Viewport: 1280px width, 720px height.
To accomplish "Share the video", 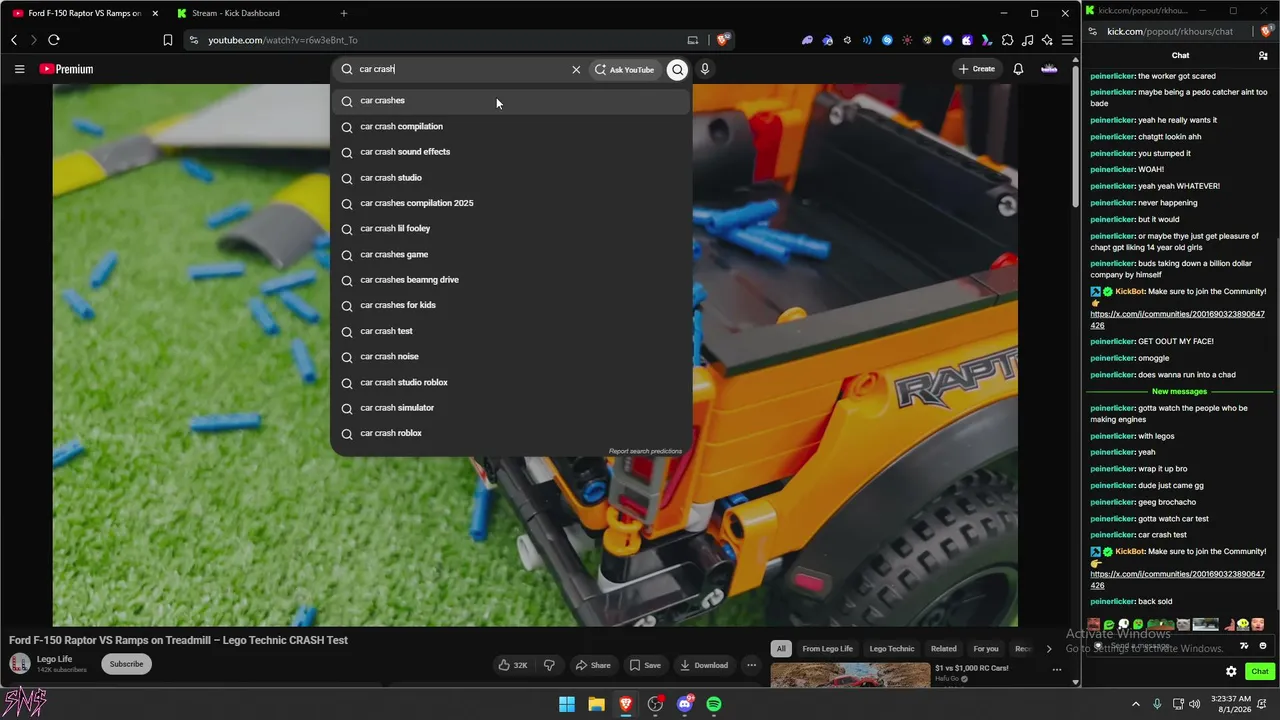I will click(593, 665).
